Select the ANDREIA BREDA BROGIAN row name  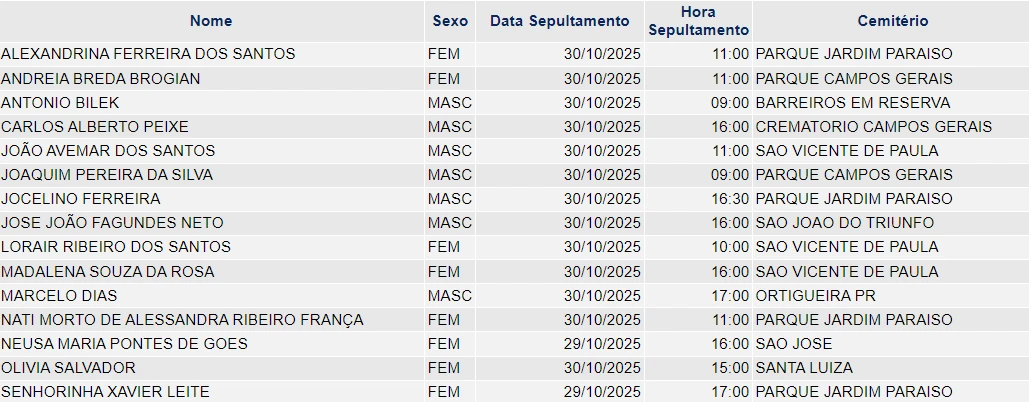tap(101, 78)
